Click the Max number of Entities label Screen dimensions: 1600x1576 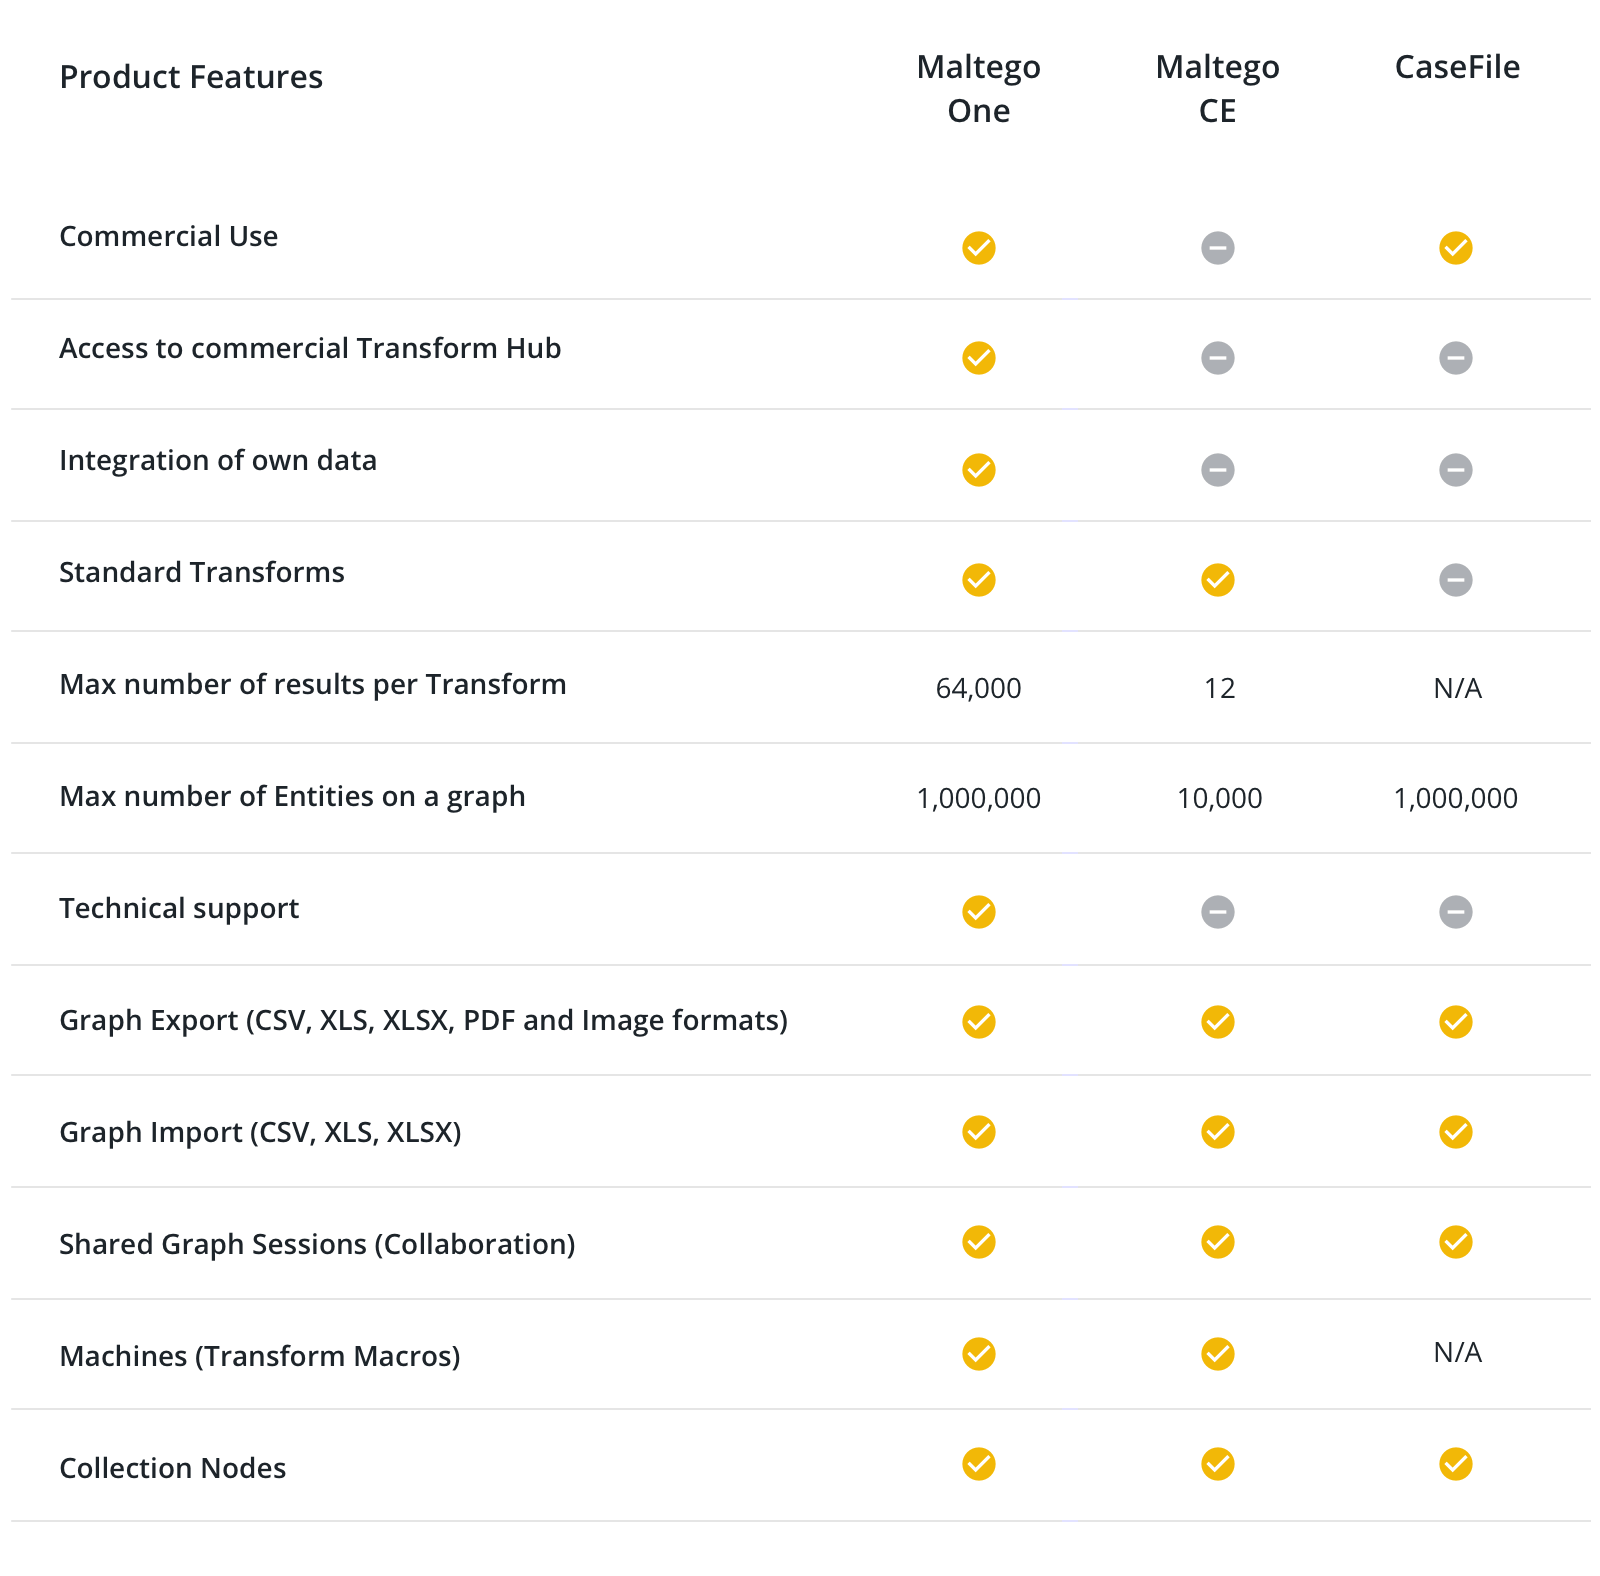[x=292, y=796]
